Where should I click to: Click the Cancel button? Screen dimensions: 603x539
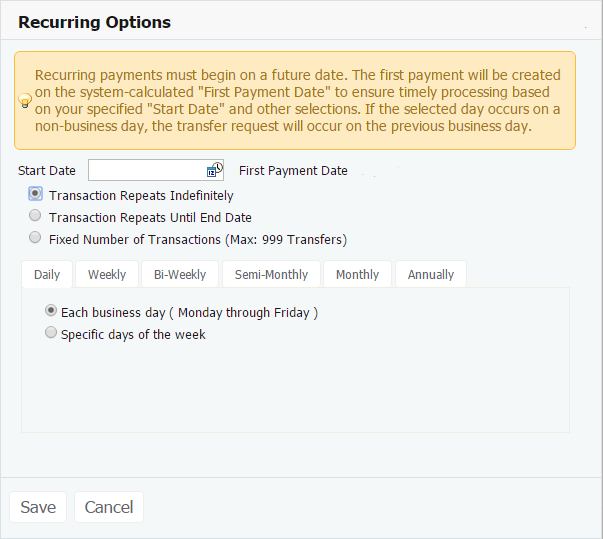109,507
